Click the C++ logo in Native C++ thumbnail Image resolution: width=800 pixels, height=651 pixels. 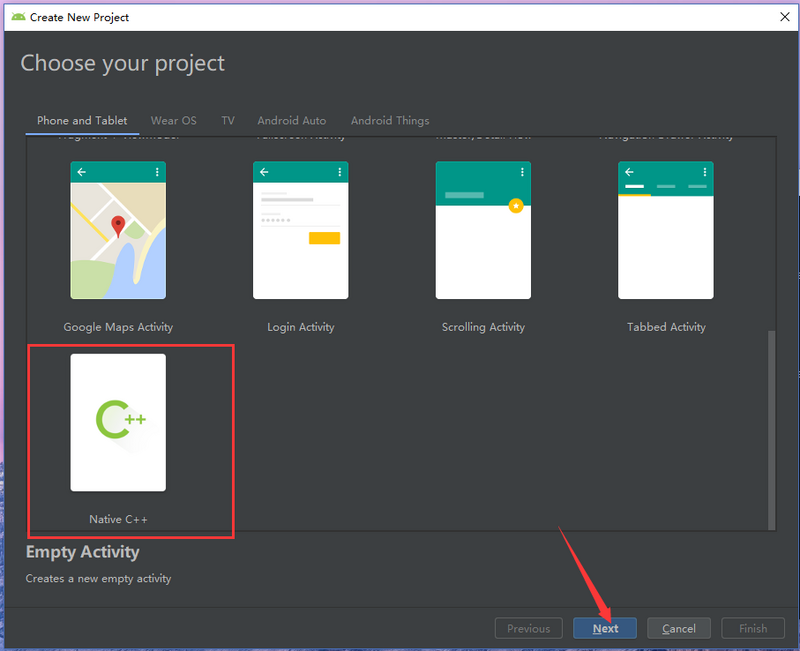120,419
